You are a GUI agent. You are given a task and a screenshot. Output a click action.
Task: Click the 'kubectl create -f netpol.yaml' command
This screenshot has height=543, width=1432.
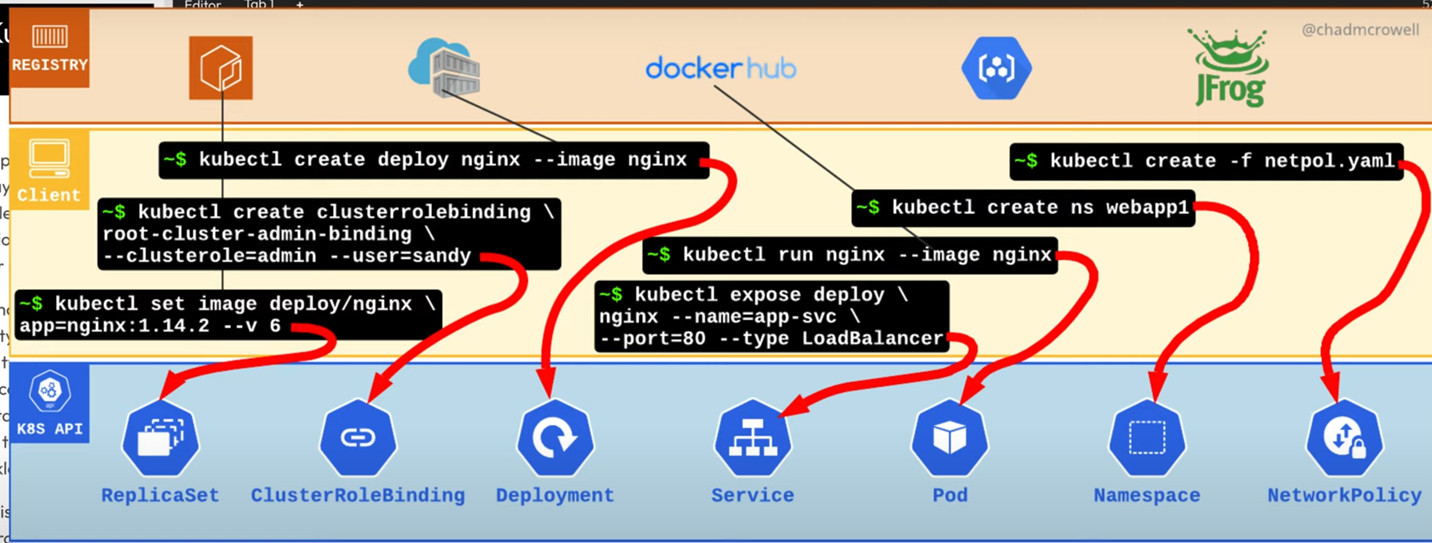point(1206,161)
